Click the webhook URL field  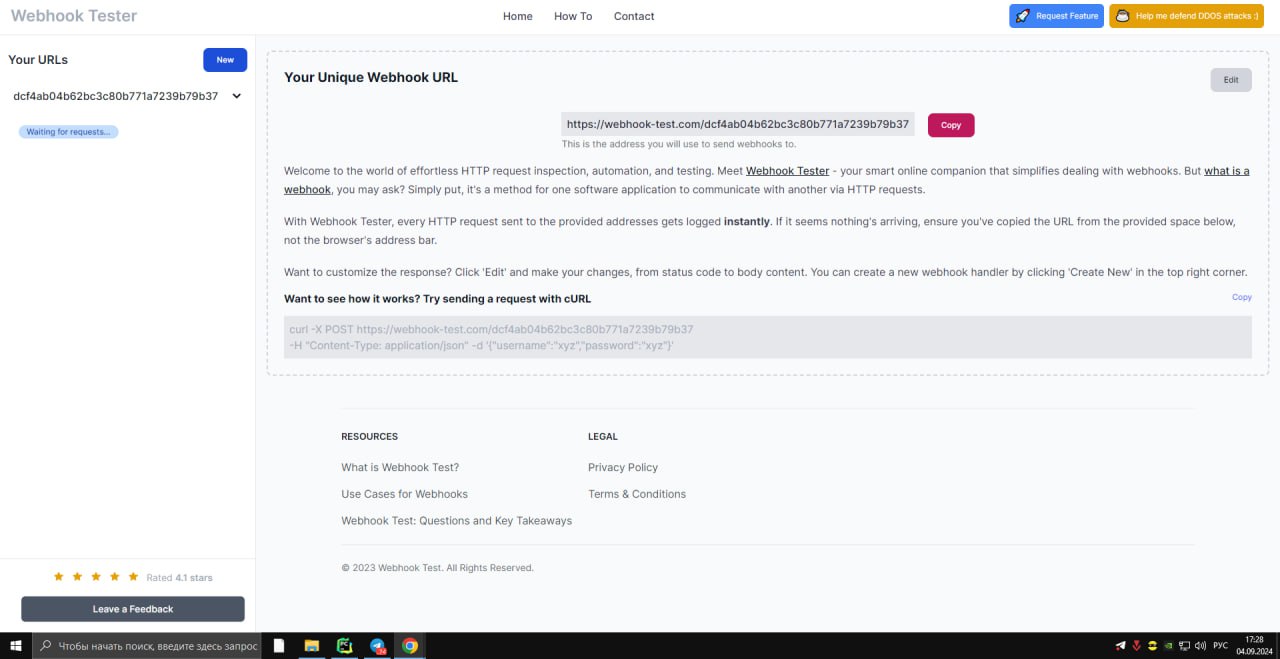[x=738, y=124]
